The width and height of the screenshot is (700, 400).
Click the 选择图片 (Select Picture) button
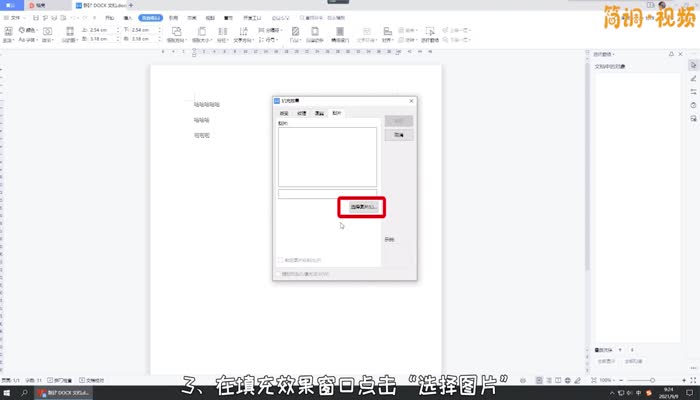pos(362,207)
